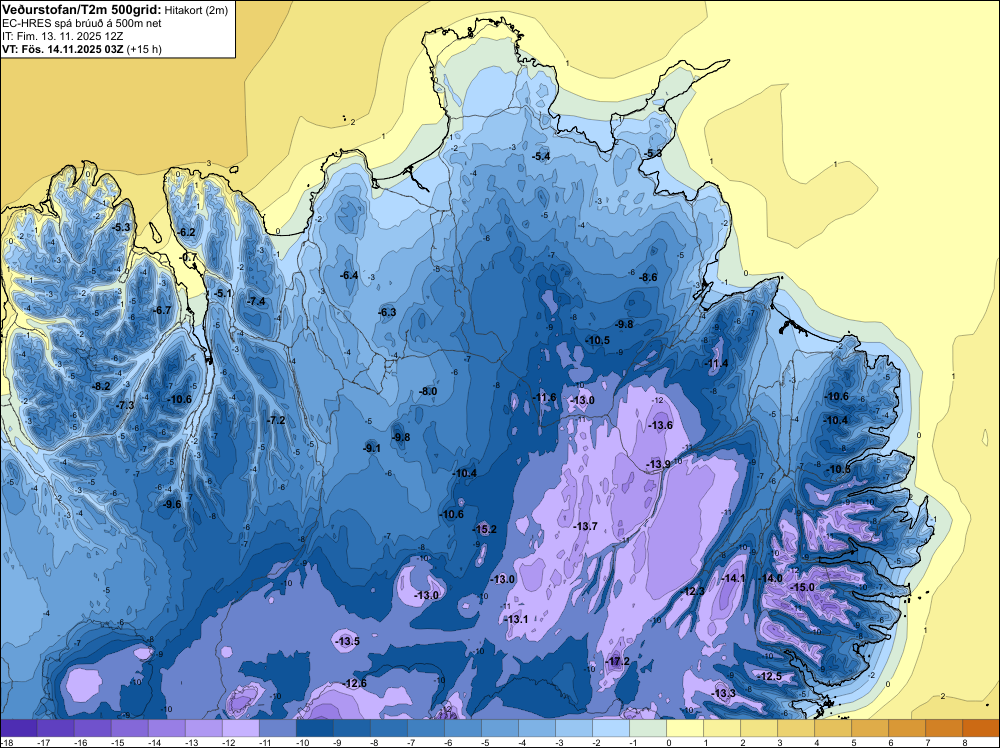The height and width of the screenshot is (748, 1000).
Task: Click the -6.2 temperature label
Action: (186, 233)
